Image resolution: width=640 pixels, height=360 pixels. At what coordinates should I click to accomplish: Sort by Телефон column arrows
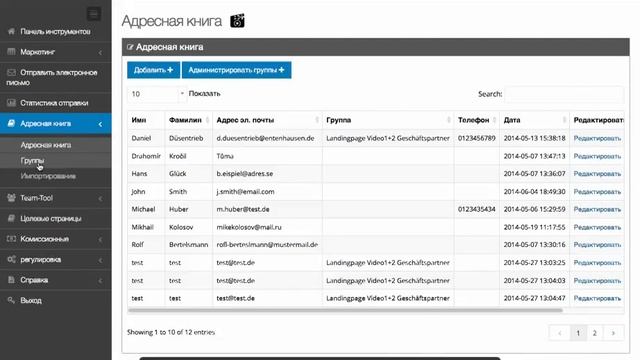[x=495, y=120]
